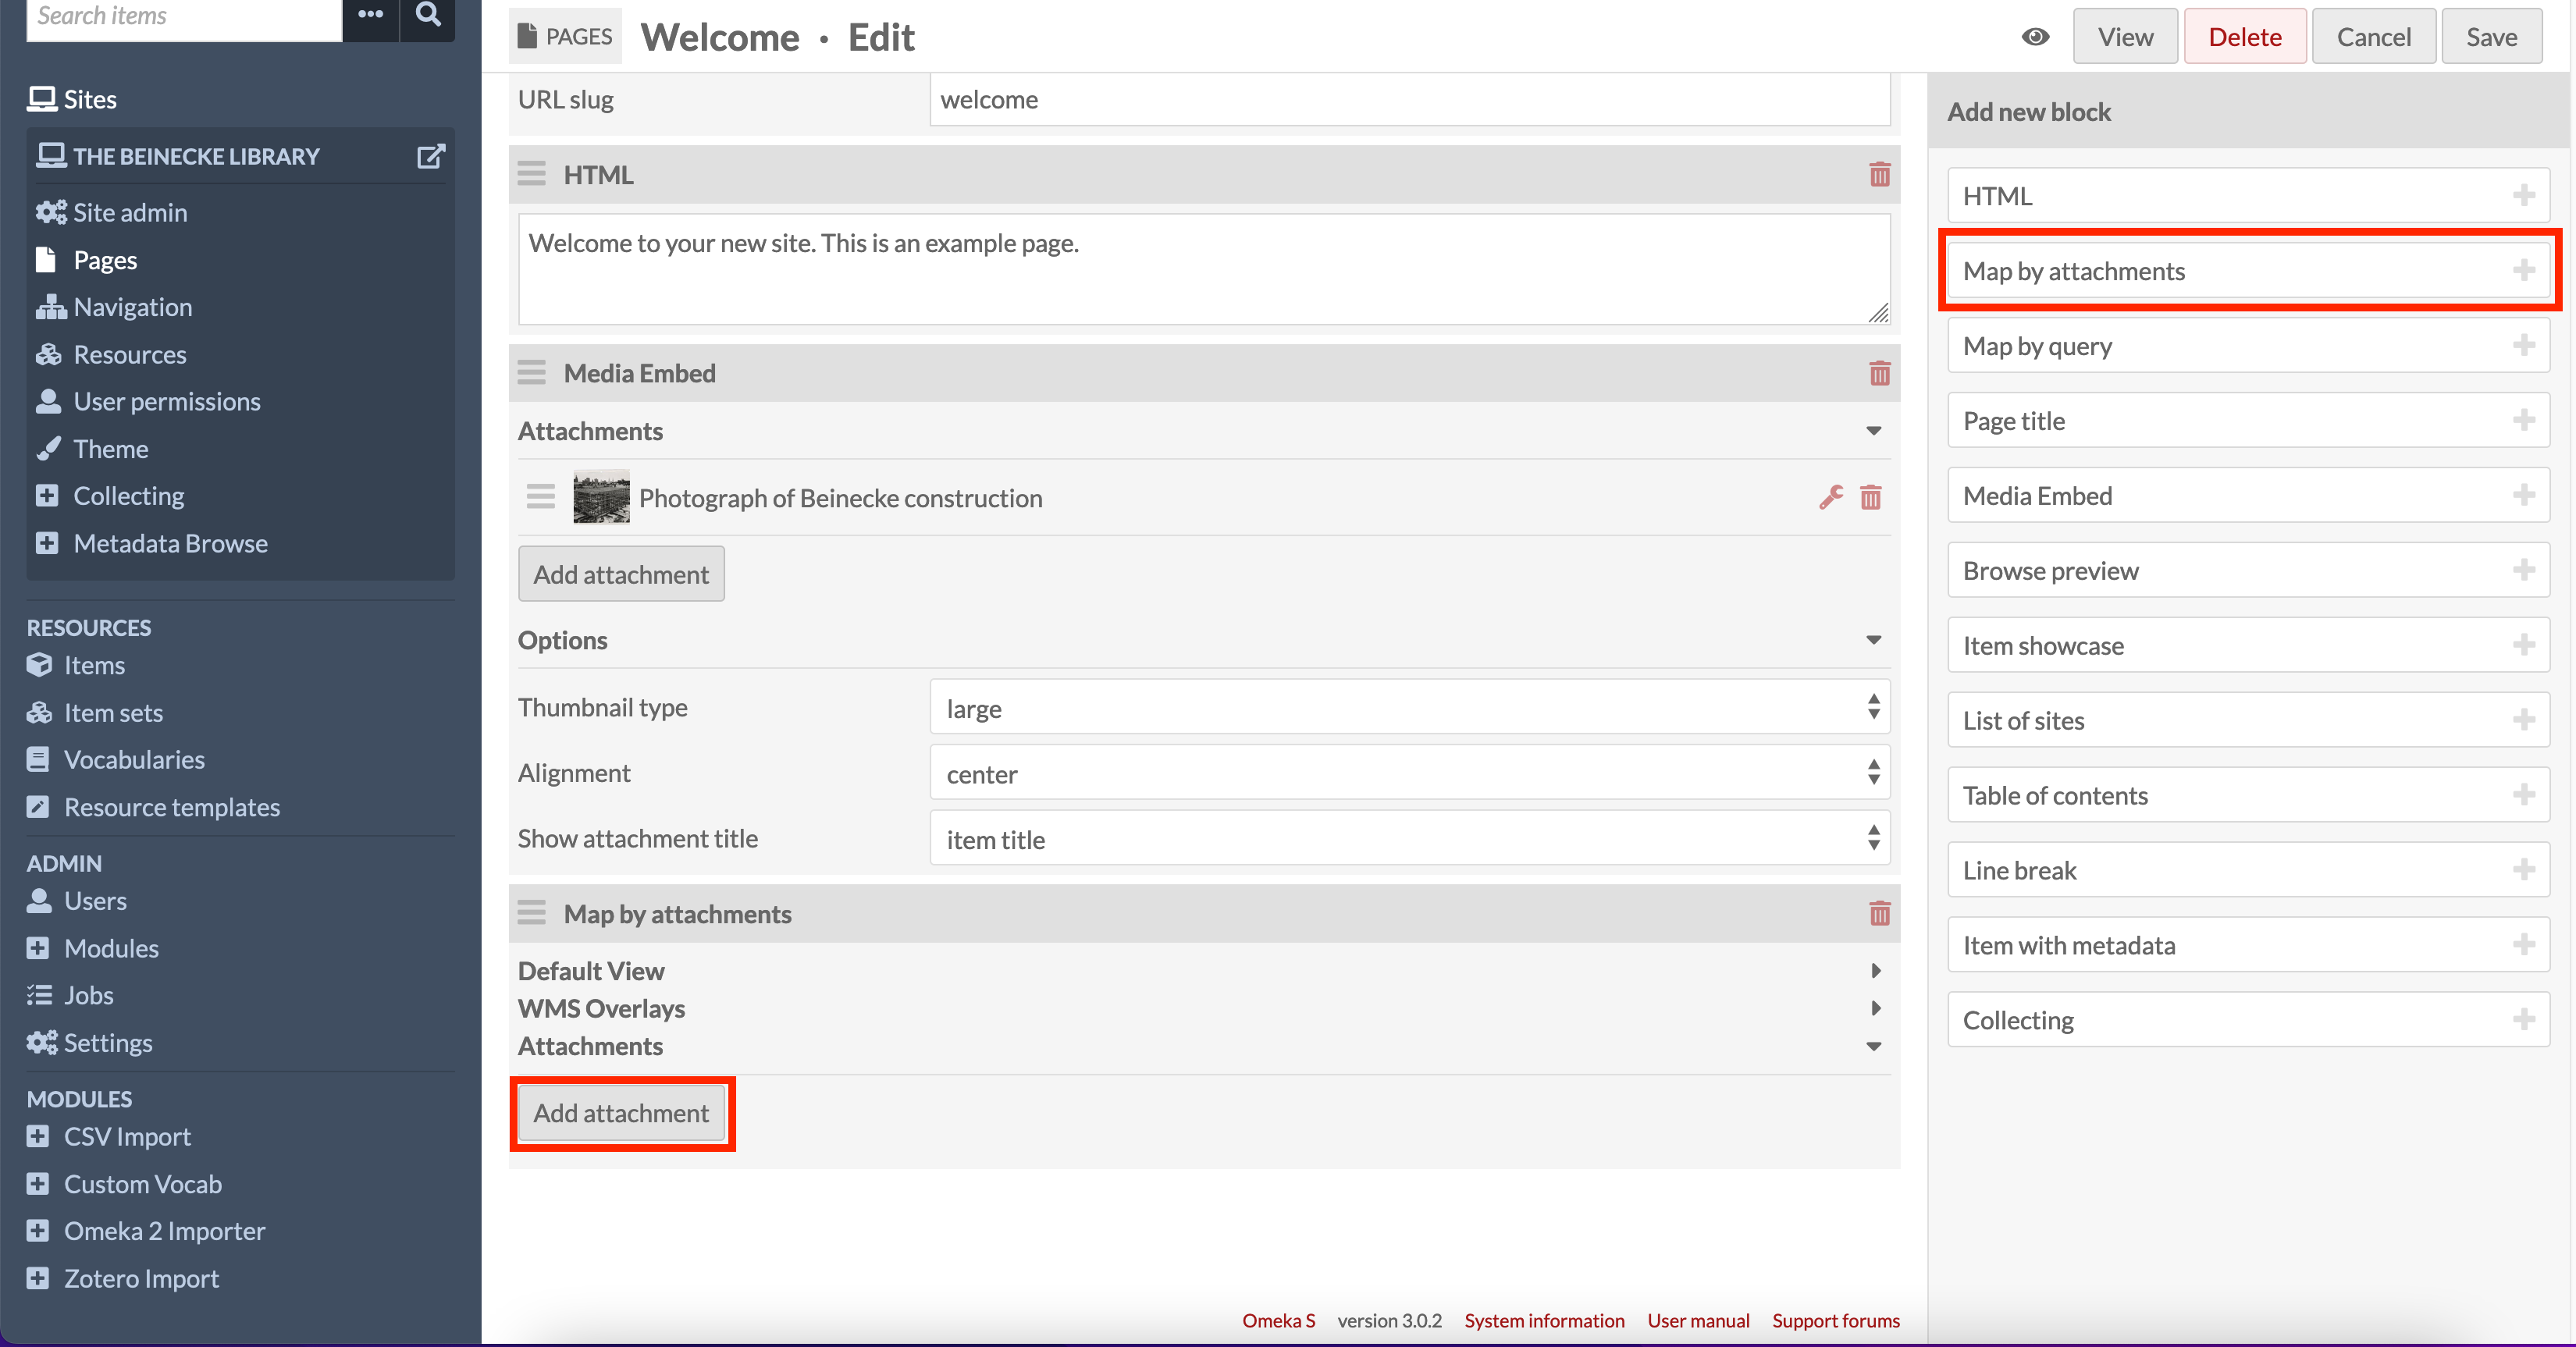2576x1347 pixels.
Task: Delete the HTML block with trash icon
Action: pos(1879,175)
